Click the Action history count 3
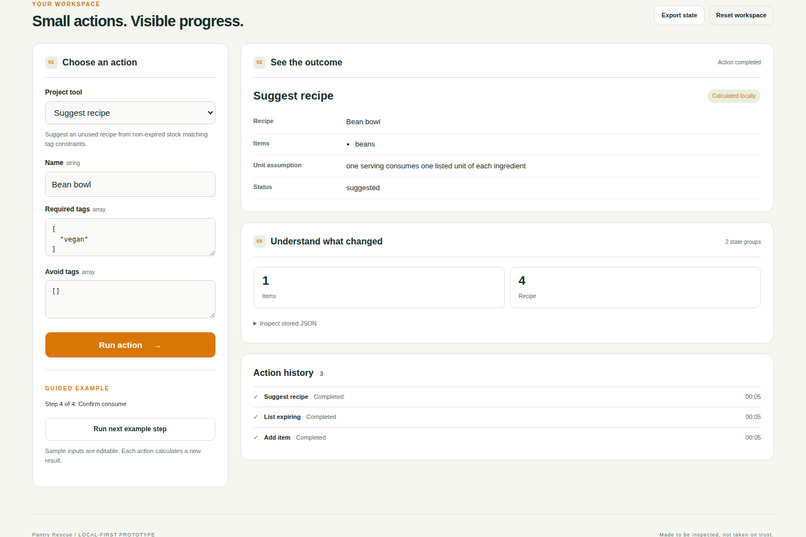Screen dimensions: 806x537 [321, 374]
